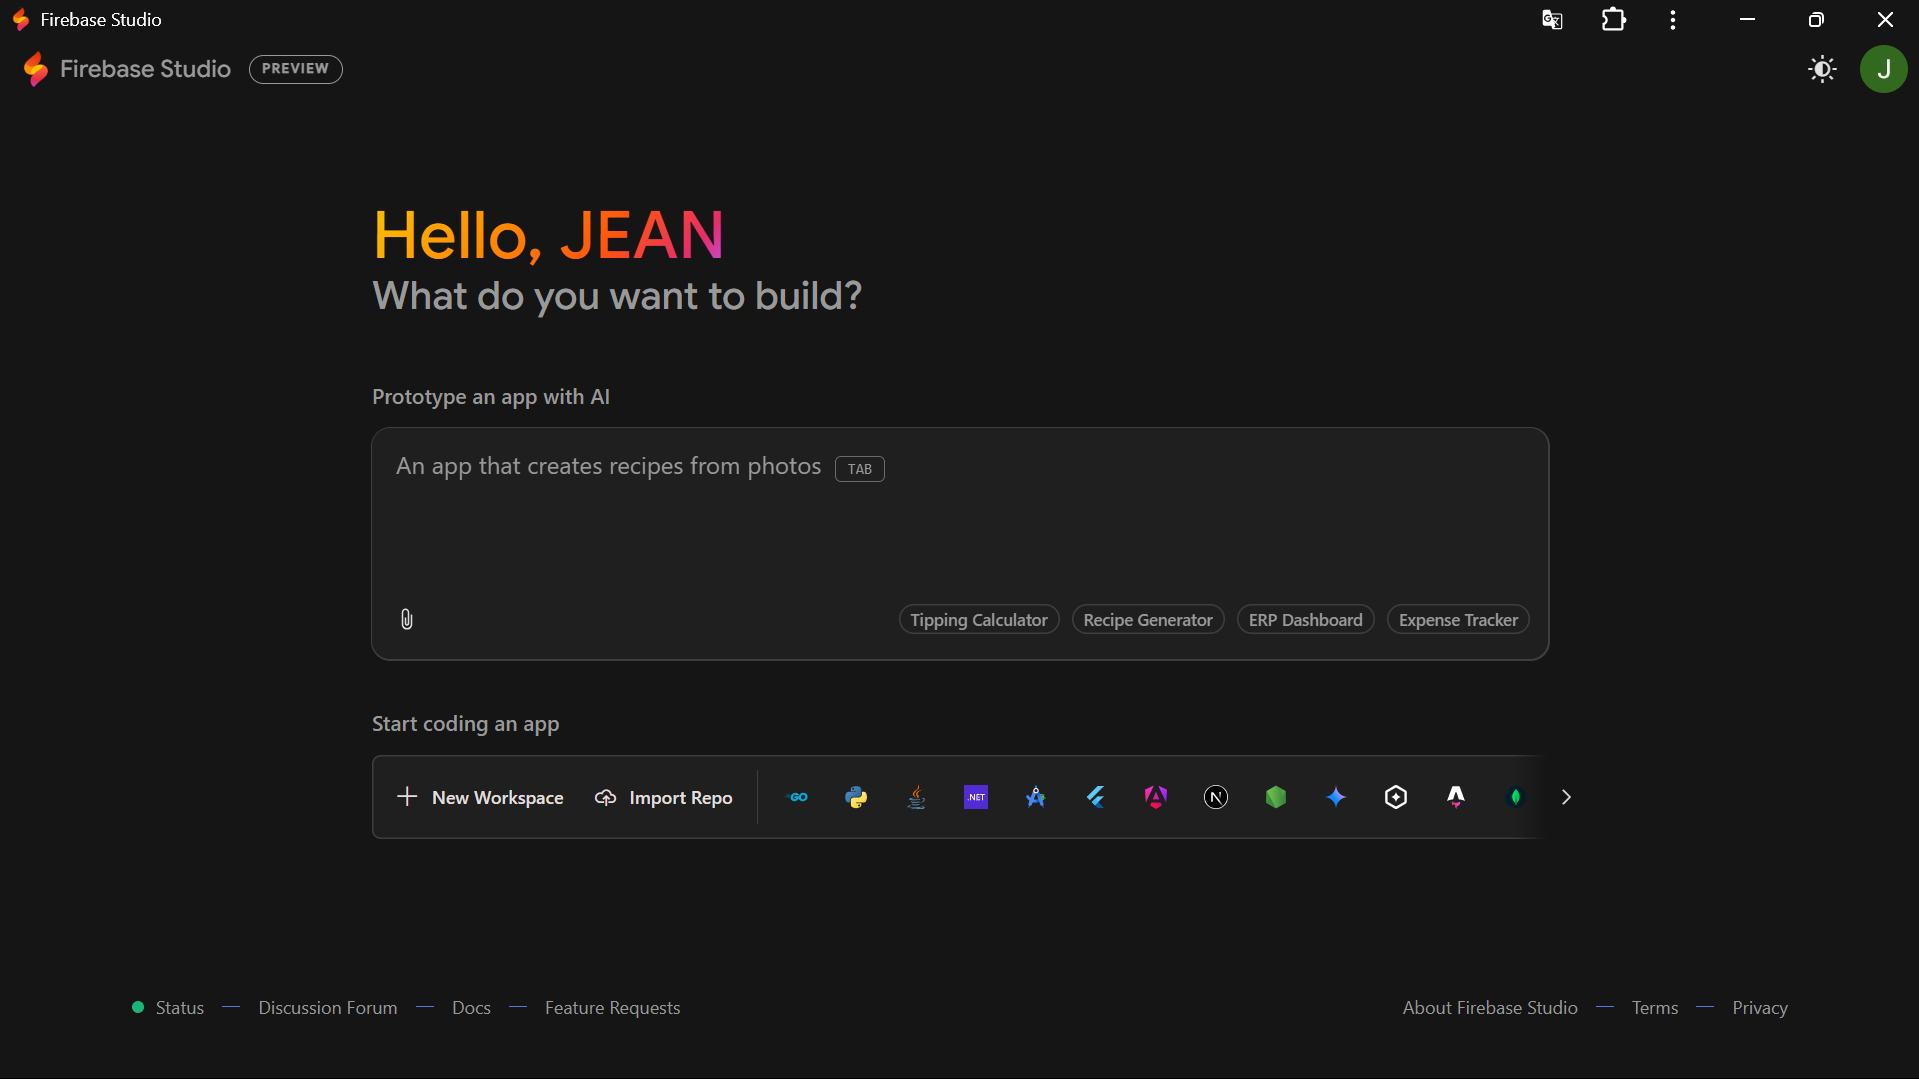Select the Expense Tracker suggestion
Screen dimensions: 1919x1079
pos(1458,620)
